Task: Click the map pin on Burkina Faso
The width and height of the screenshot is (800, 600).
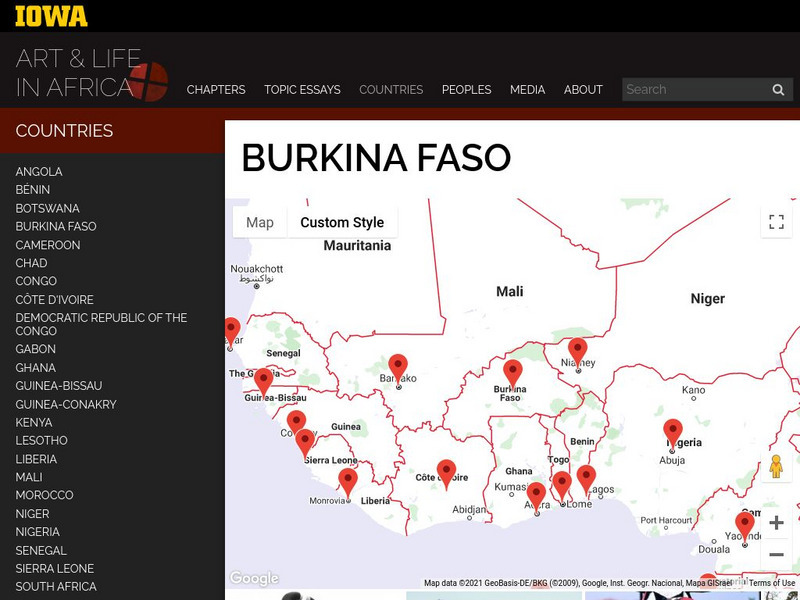Action: point(513,373)
